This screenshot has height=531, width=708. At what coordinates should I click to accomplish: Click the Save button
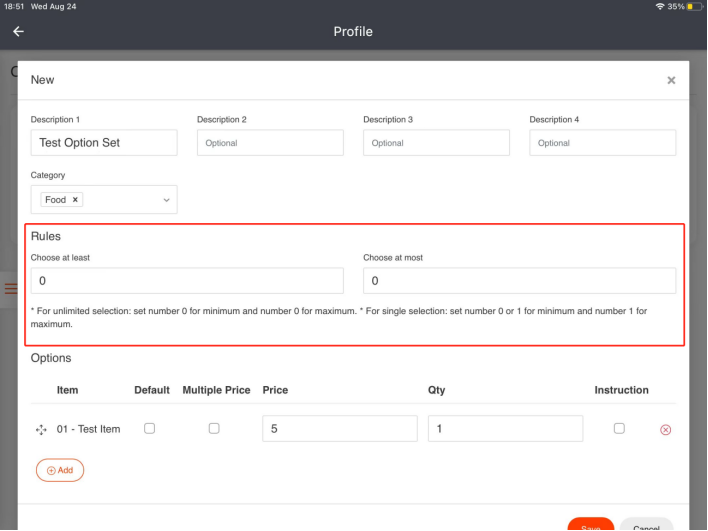click(590, 525)
